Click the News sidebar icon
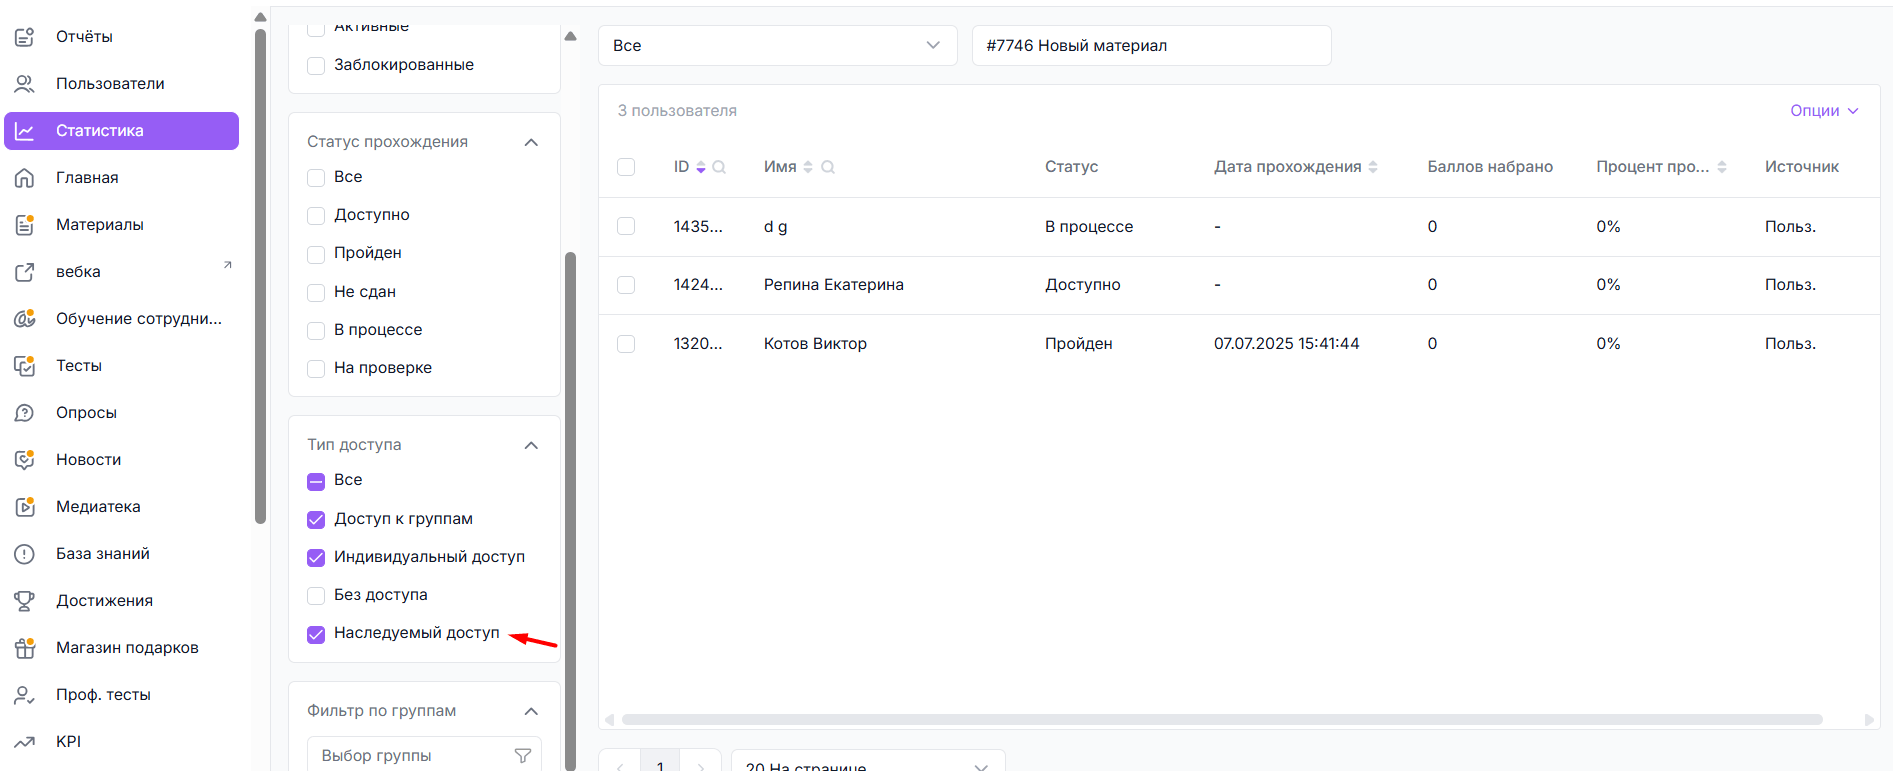The height and width of the screenshot is (771, 1893). [25, 460]
